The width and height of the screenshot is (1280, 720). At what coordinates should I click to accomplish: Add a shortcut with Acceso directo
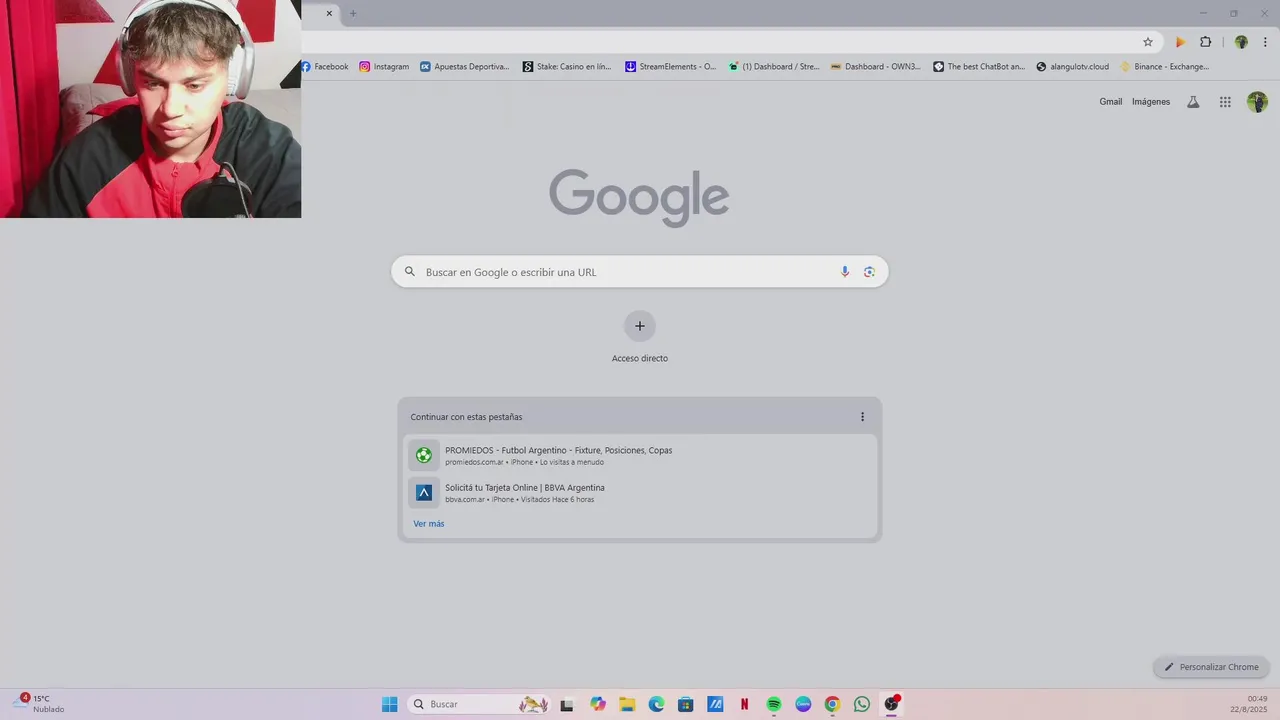coord(640,338)
